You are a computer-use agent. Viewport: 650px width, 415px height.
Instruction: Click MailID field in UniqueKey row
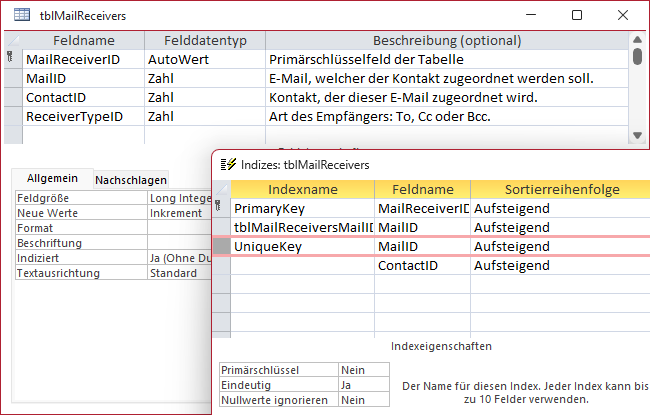pos(423,247)
